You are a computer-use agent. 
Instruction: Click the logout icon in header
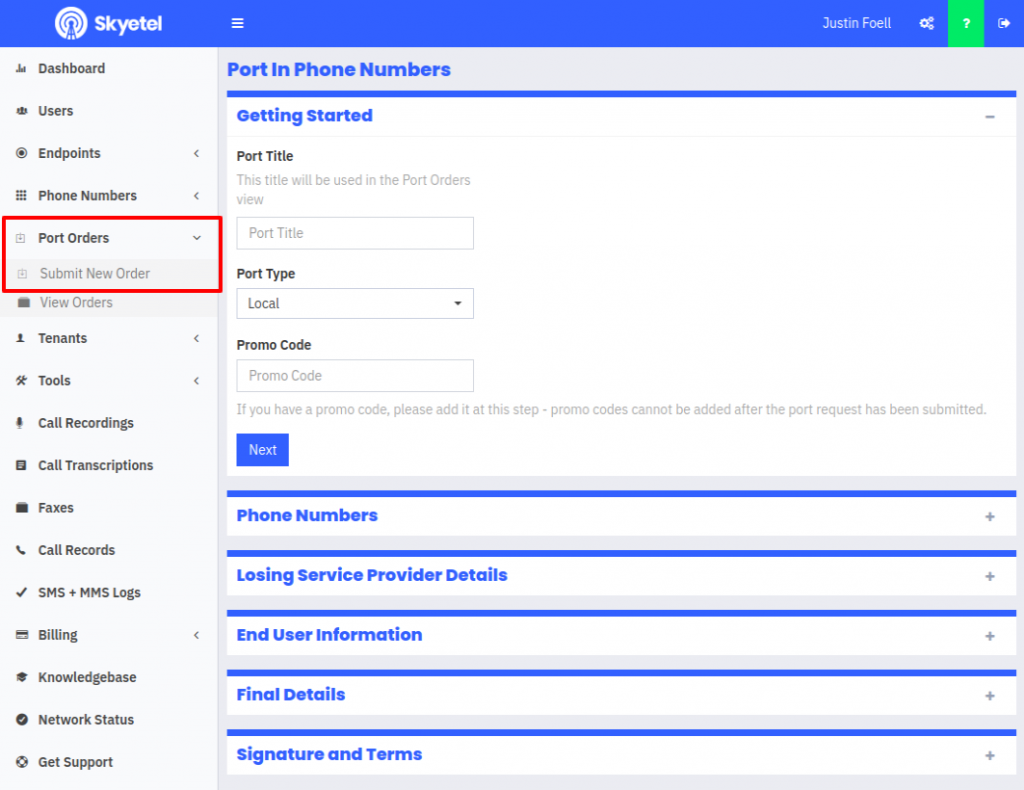coord(1004,24)
